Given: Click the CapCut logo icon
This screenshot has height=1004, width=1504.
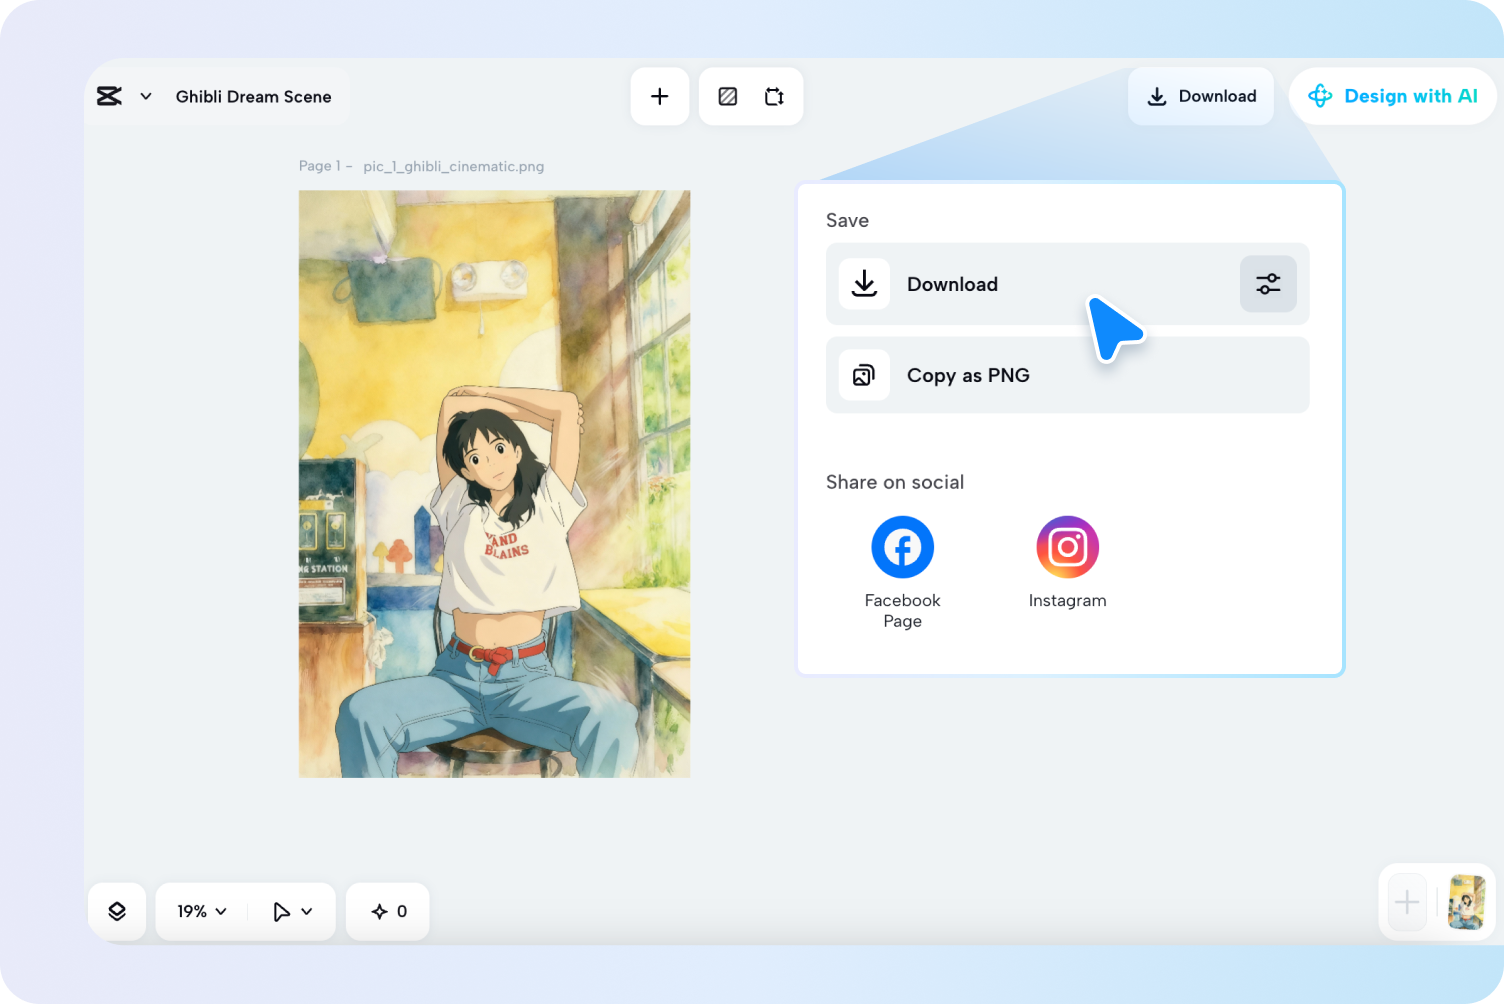Looking at the screenshot, I should point(109,96).
